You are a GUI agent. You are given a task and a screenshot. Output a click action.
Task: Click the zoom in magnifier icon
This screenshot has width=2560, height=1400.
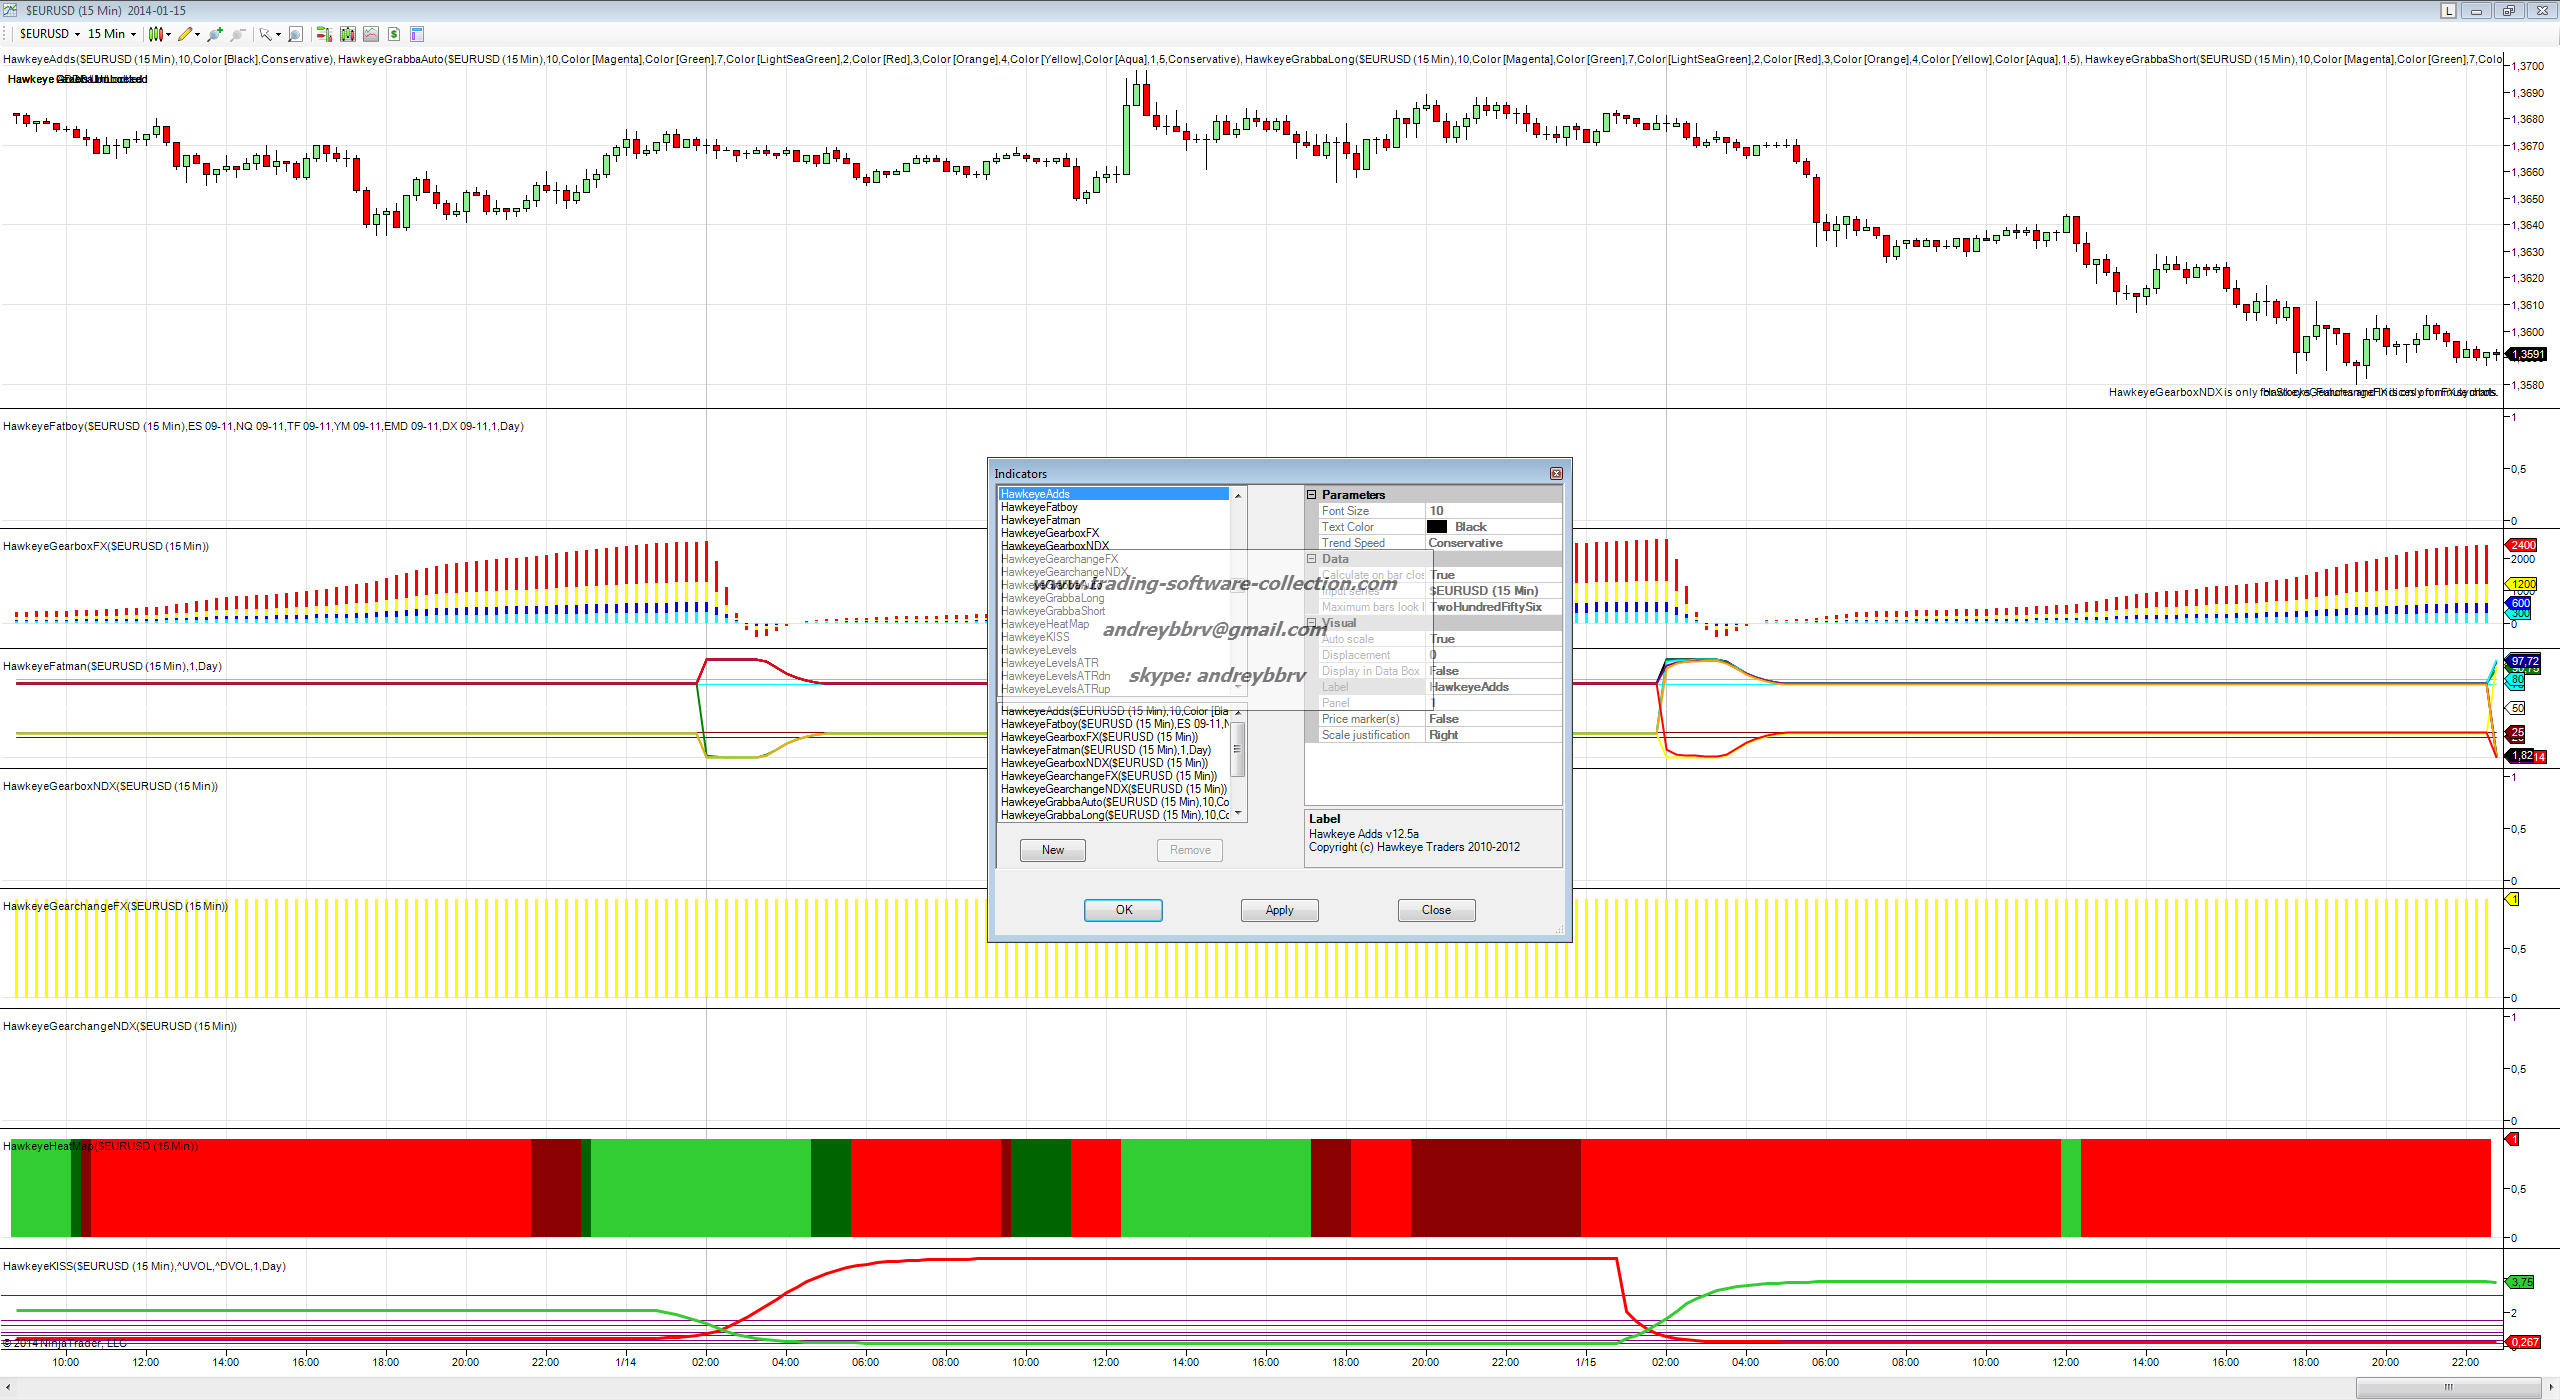(215, 34)
